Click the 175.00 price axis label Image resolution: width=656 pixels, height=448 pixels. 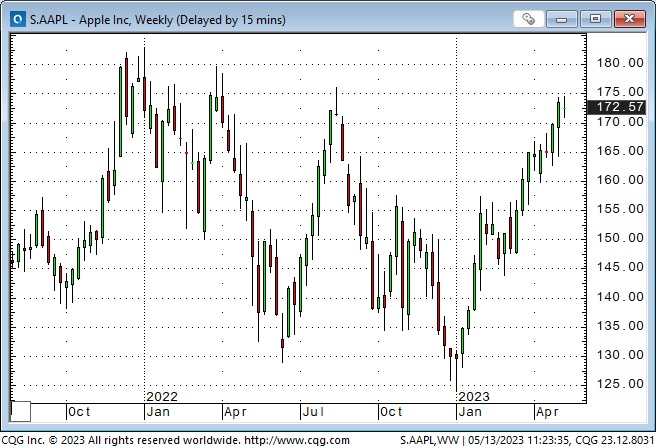[620, 92]
